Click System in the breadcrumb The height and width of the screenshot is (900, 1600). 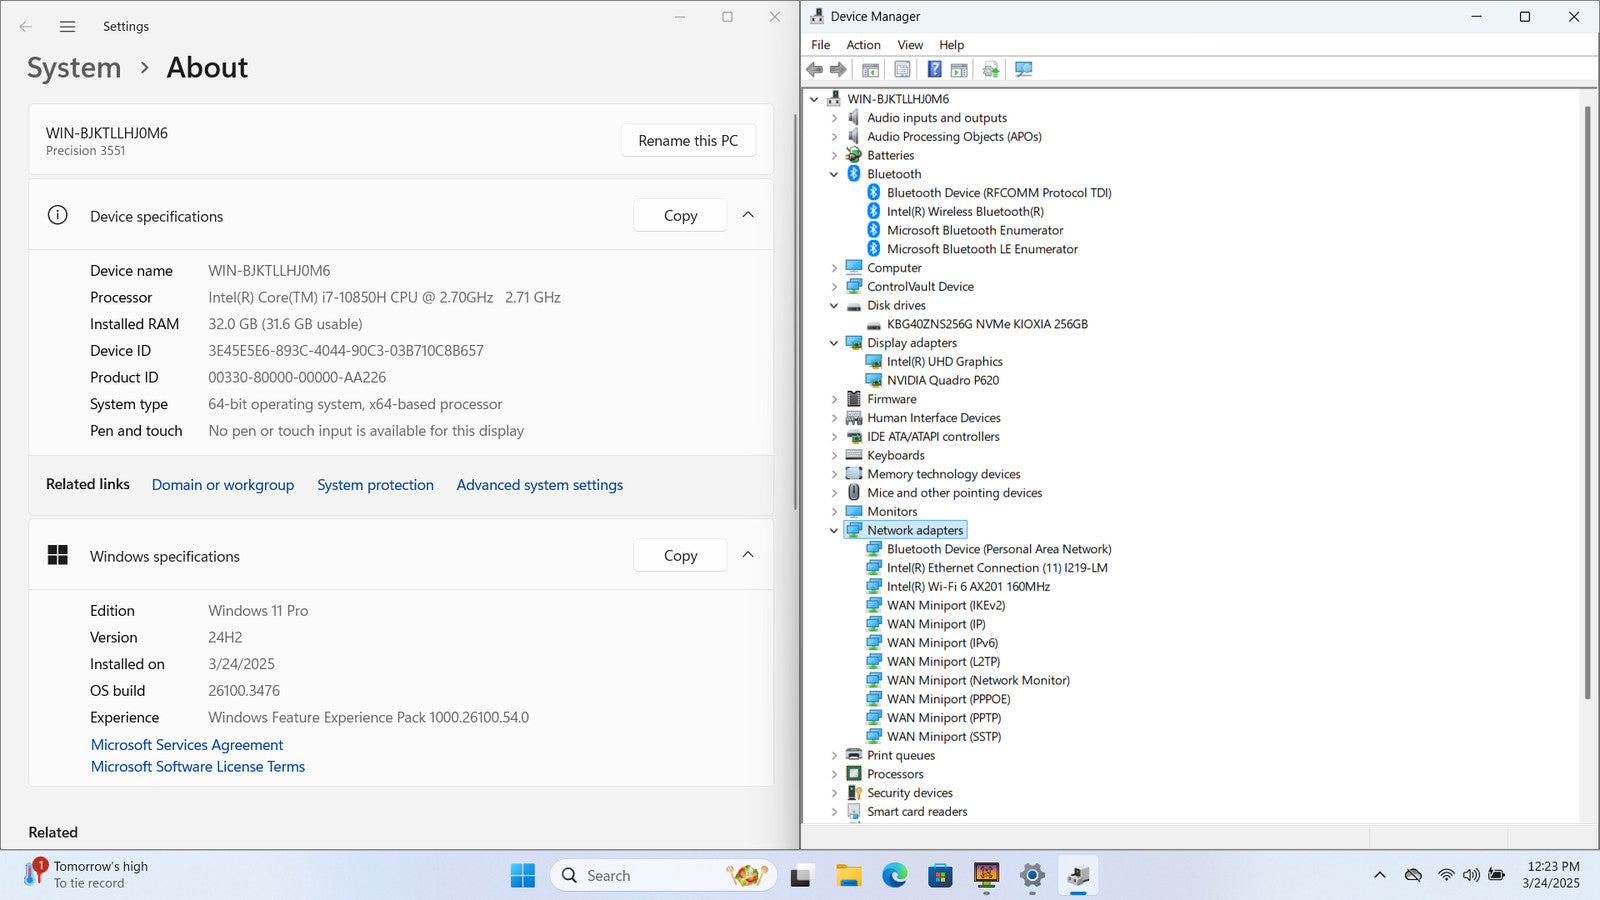point(74,68)
